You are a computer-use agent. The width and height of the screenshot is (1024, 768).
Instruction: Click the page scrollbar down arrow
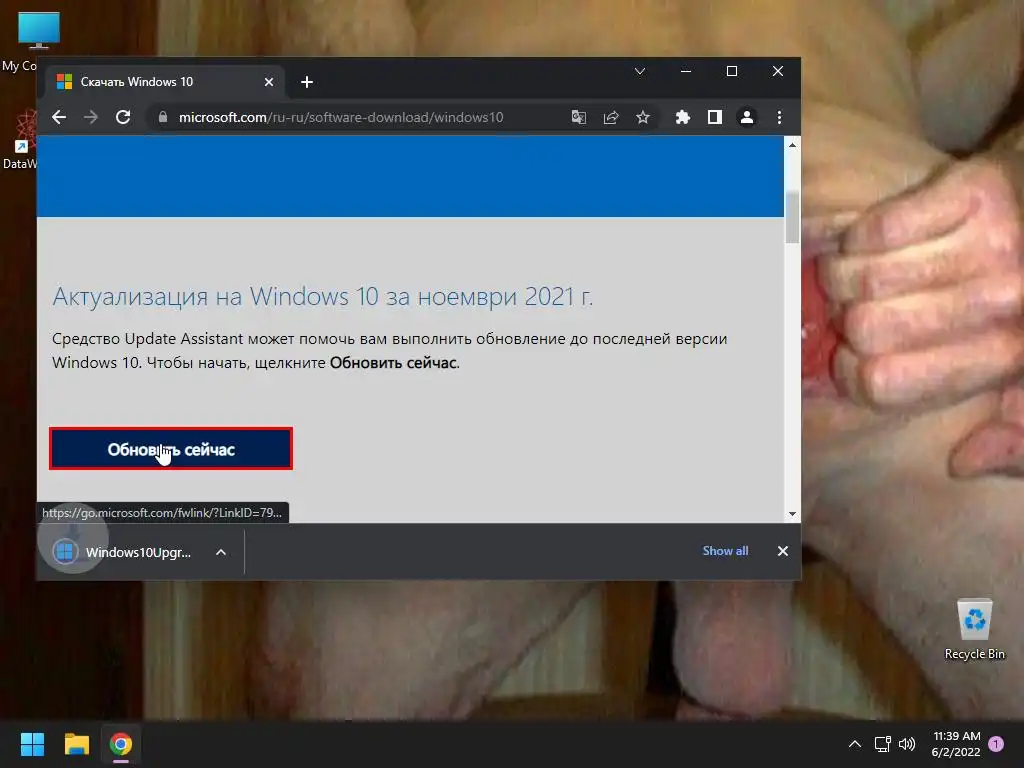792,514
